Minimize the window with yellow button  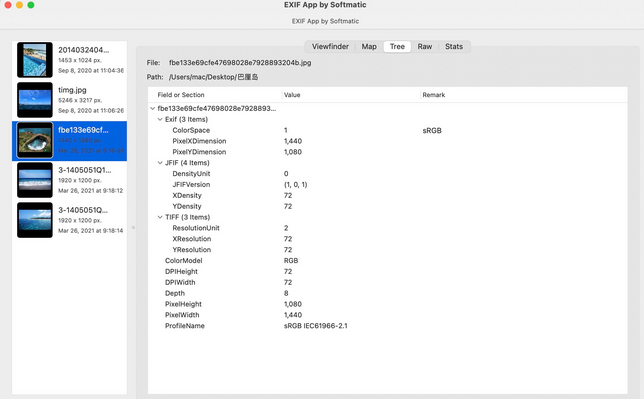point(19,5)
